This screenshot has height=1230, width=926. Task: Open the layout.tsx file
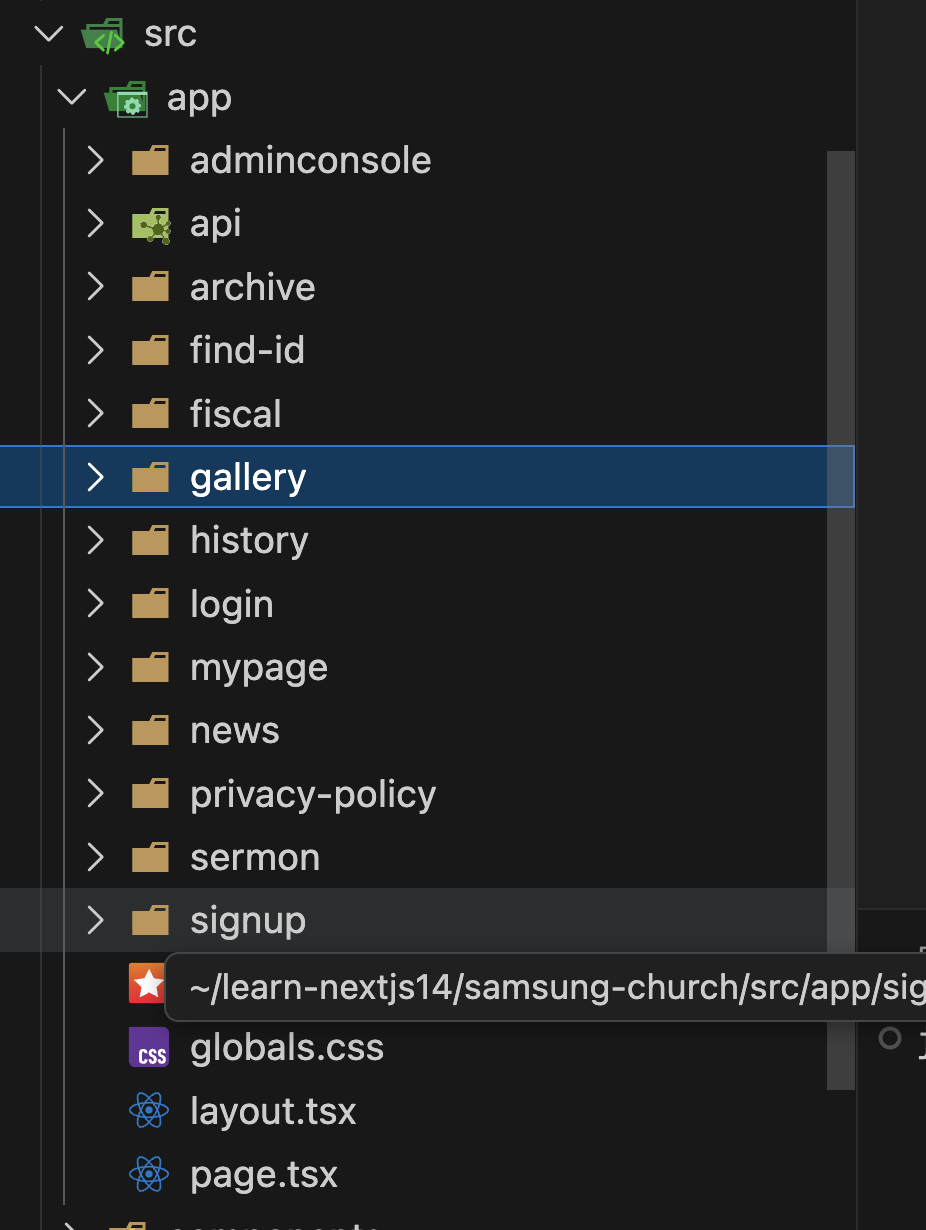pos(273,1111)
